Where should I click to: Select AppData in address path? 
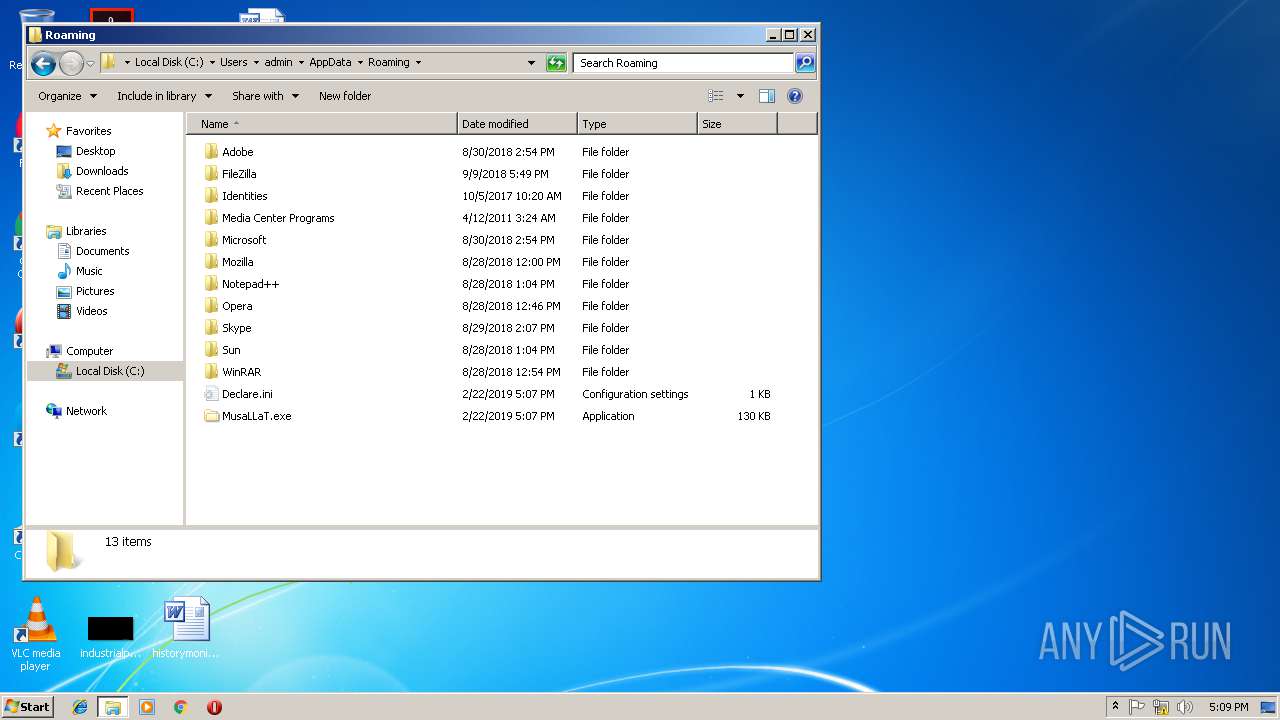pos(330,62)
